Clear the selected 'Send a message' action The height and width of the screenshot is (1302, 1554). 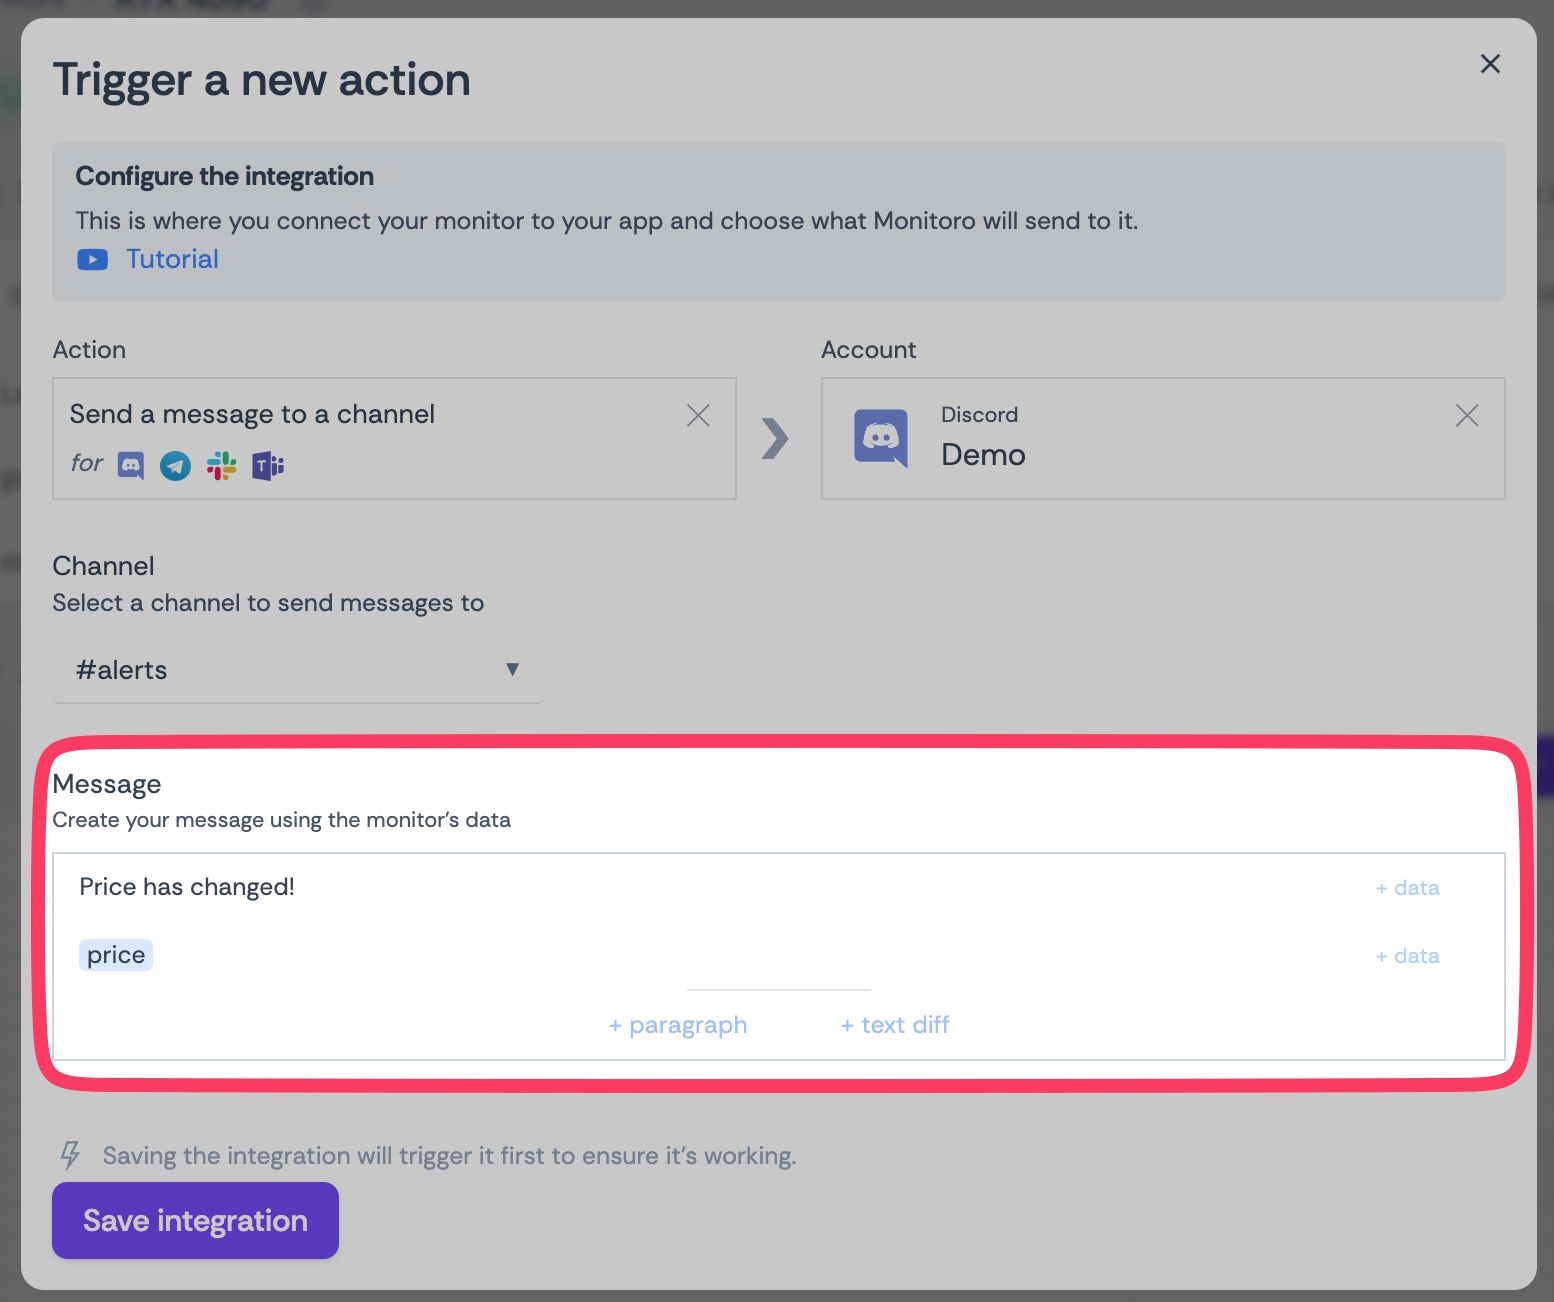click(x=698, y=415)
